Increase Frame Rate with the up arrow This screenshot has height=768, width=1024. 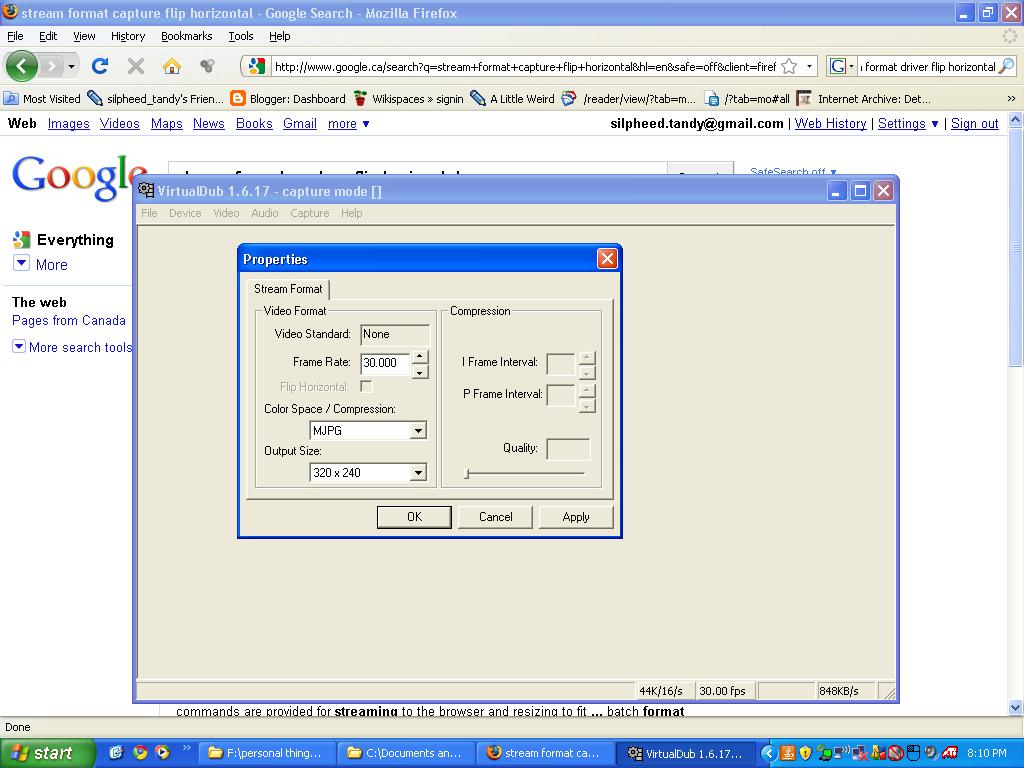pyautogui.click(x=420, y=357)
